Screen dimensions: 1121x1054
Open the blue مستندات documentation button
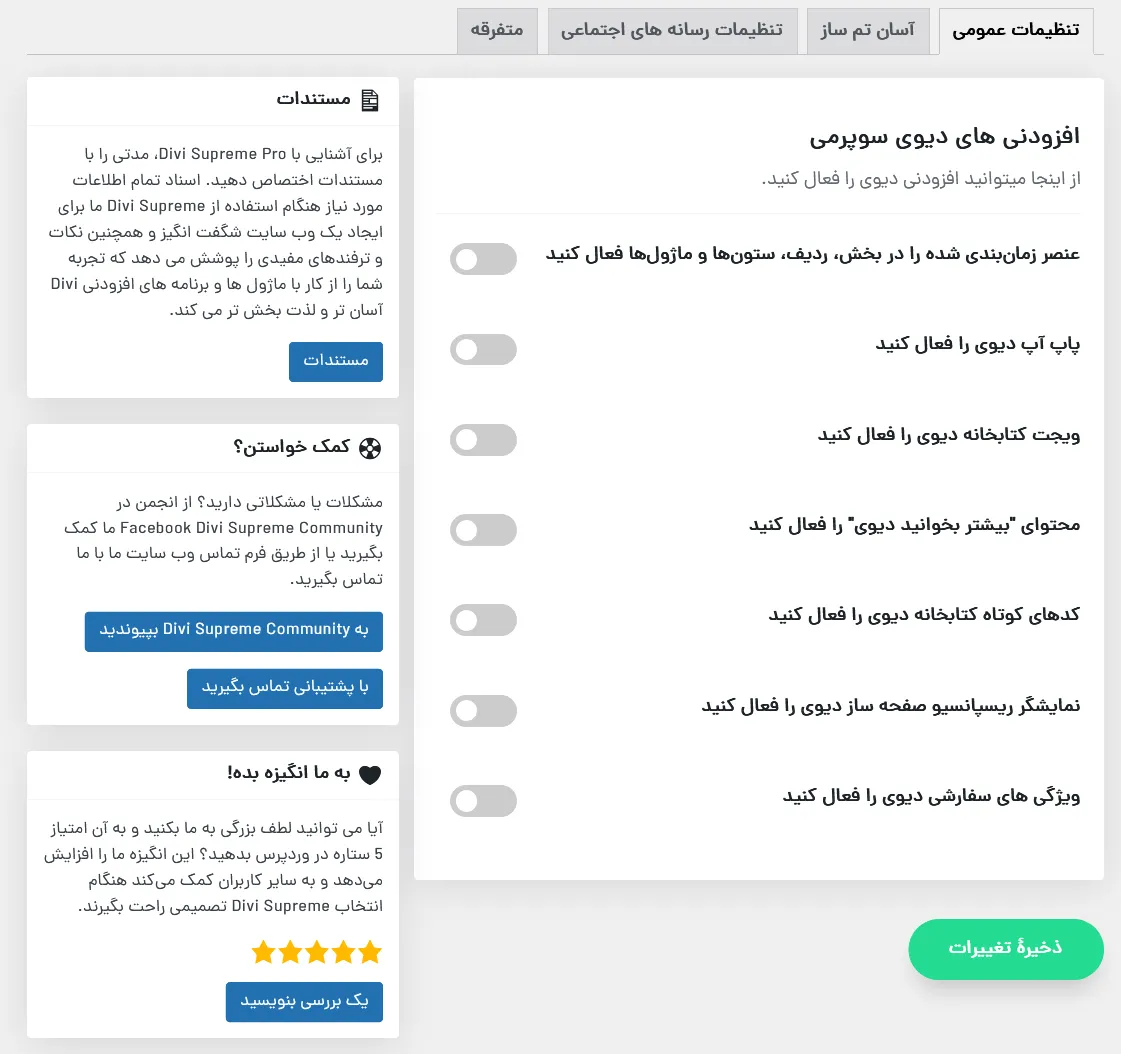[336, 362]
